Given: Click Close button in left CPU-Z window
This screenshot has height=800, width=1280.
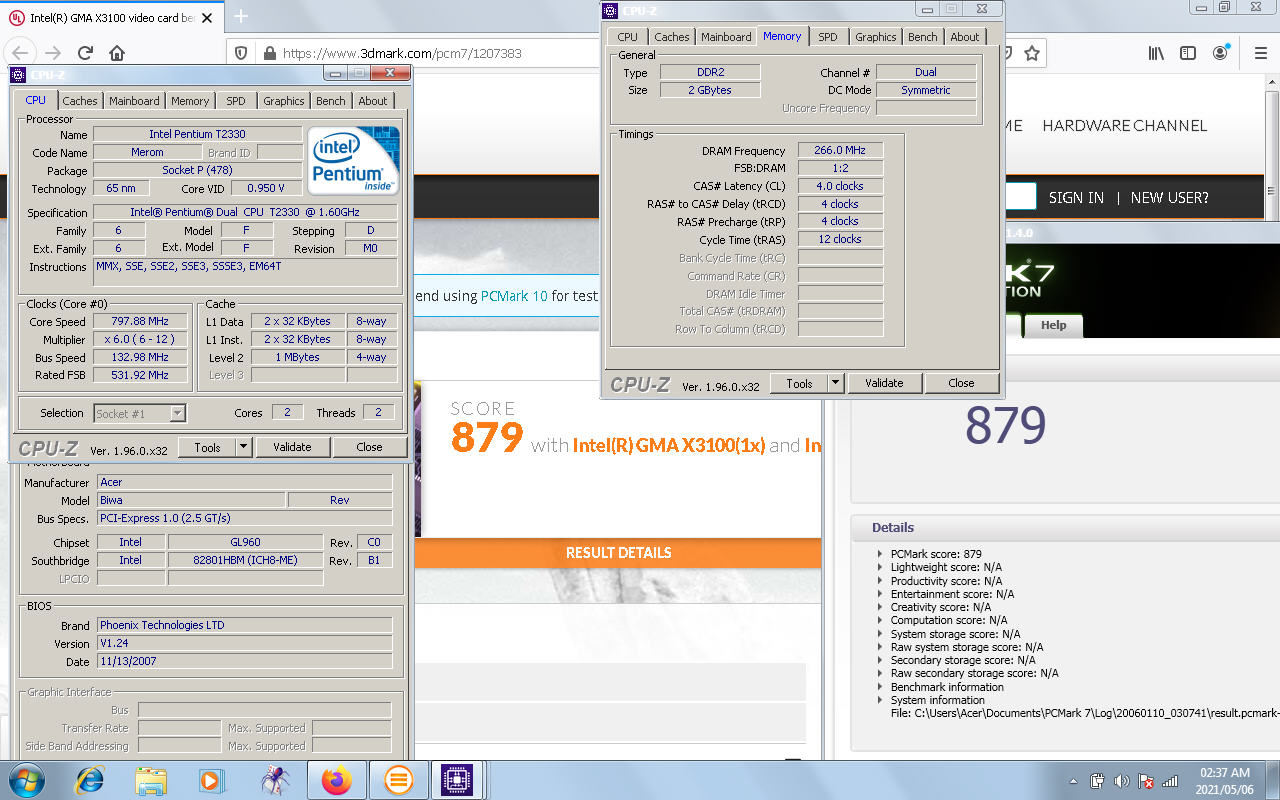Looking at the screenshot, I should point(370,447).
